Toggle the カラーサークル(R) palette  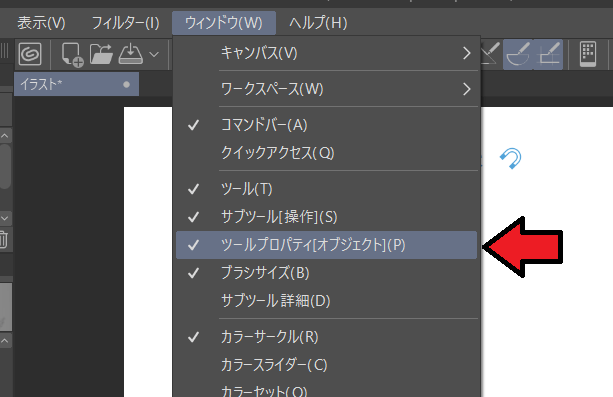click(326, 337)
